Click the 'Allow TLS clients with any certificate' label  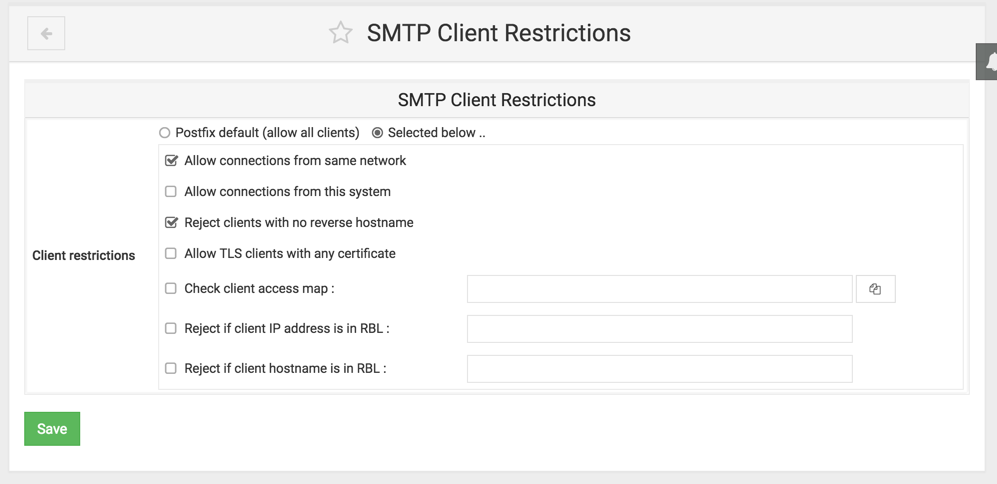290,254
